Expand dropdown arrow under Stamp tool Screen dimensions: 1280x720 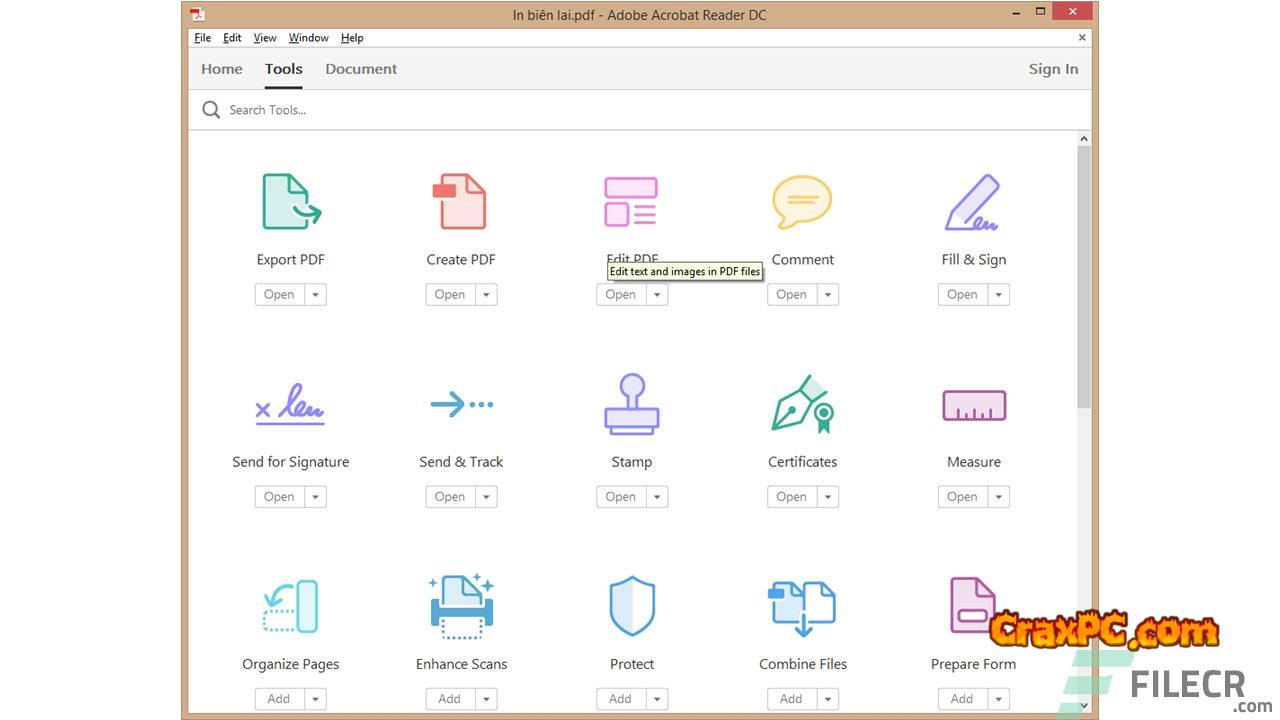[657, 497]
